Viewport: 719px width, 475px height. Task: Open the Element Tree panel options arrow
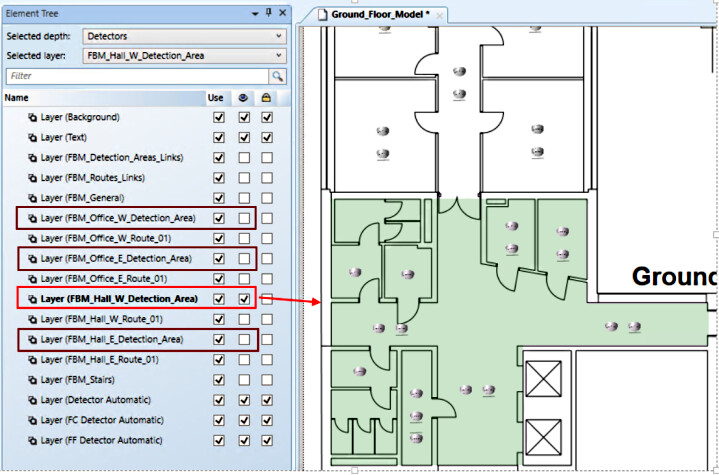(x=255, y=13)
